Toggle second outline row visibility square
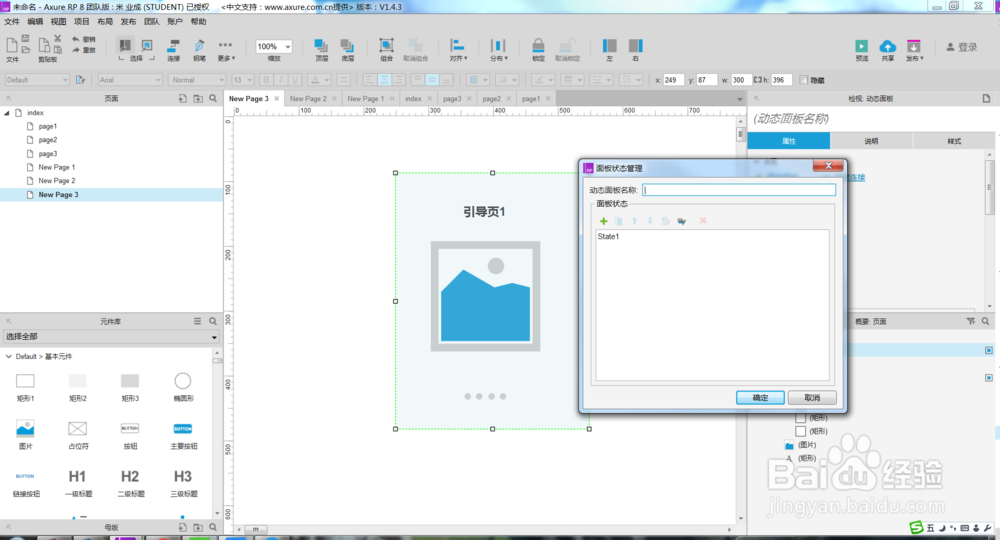 point(989,377)
